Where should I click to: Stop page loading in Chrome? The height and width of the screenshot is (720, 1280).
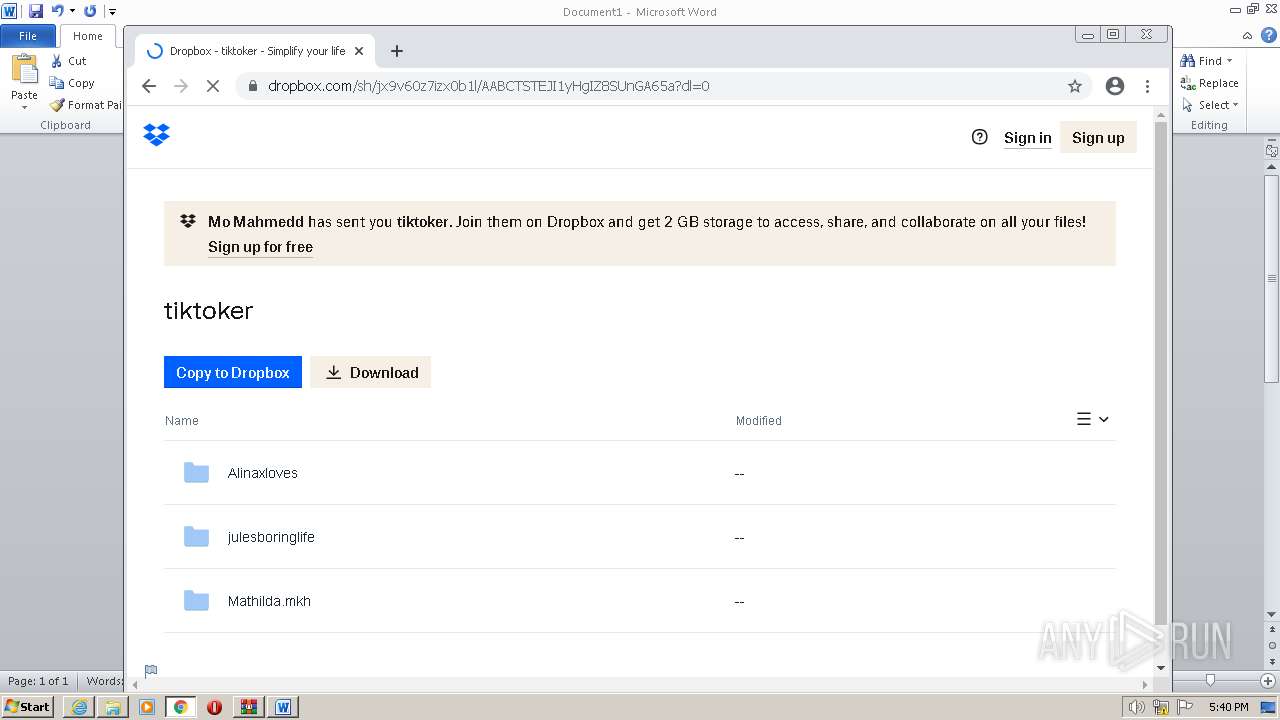point(213,86)
